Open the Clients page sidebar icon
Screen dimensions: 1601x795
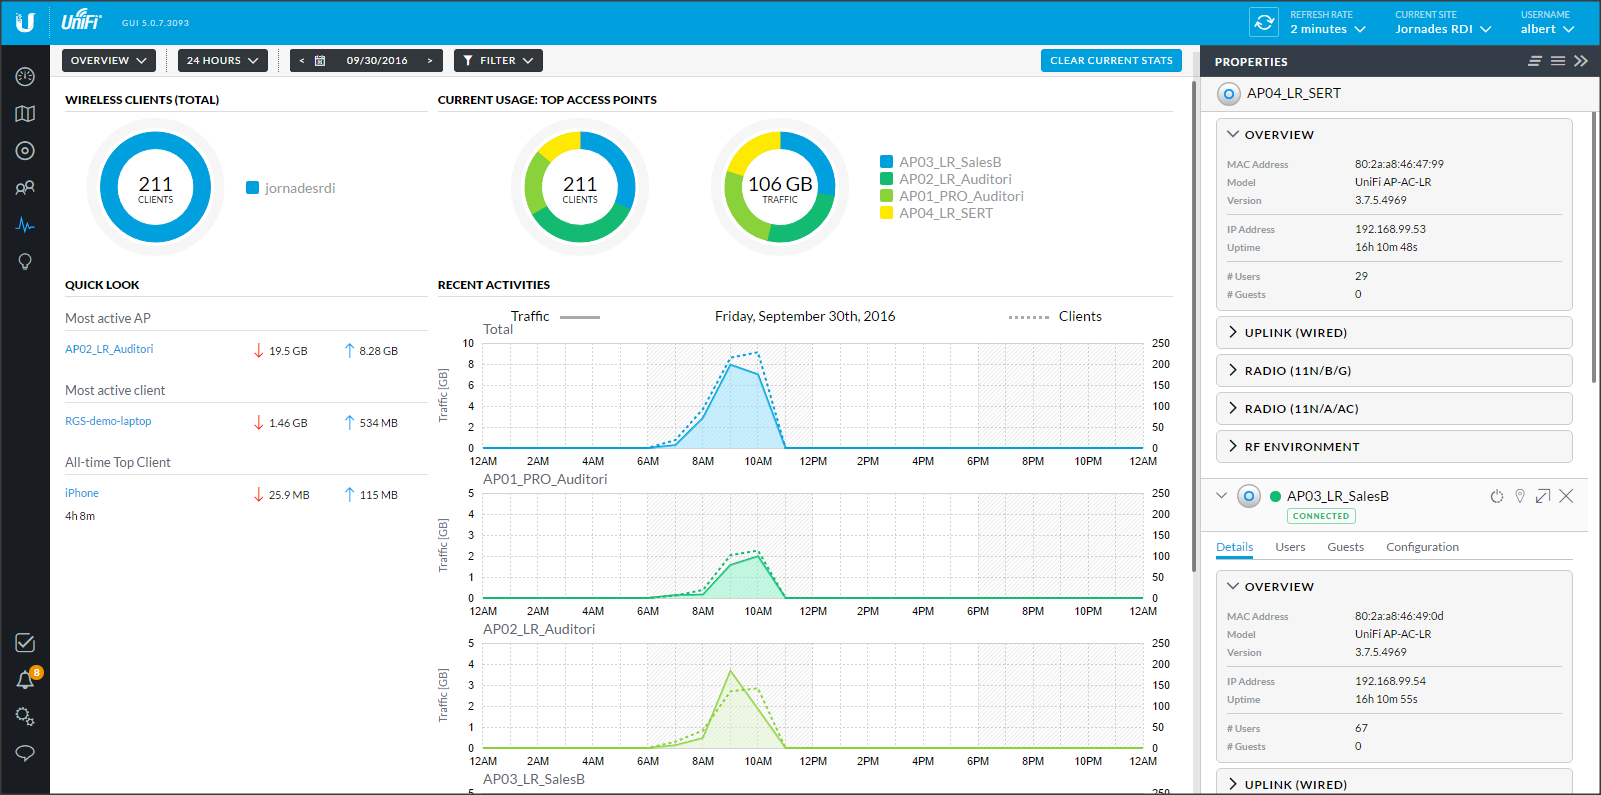coord(25,188)
